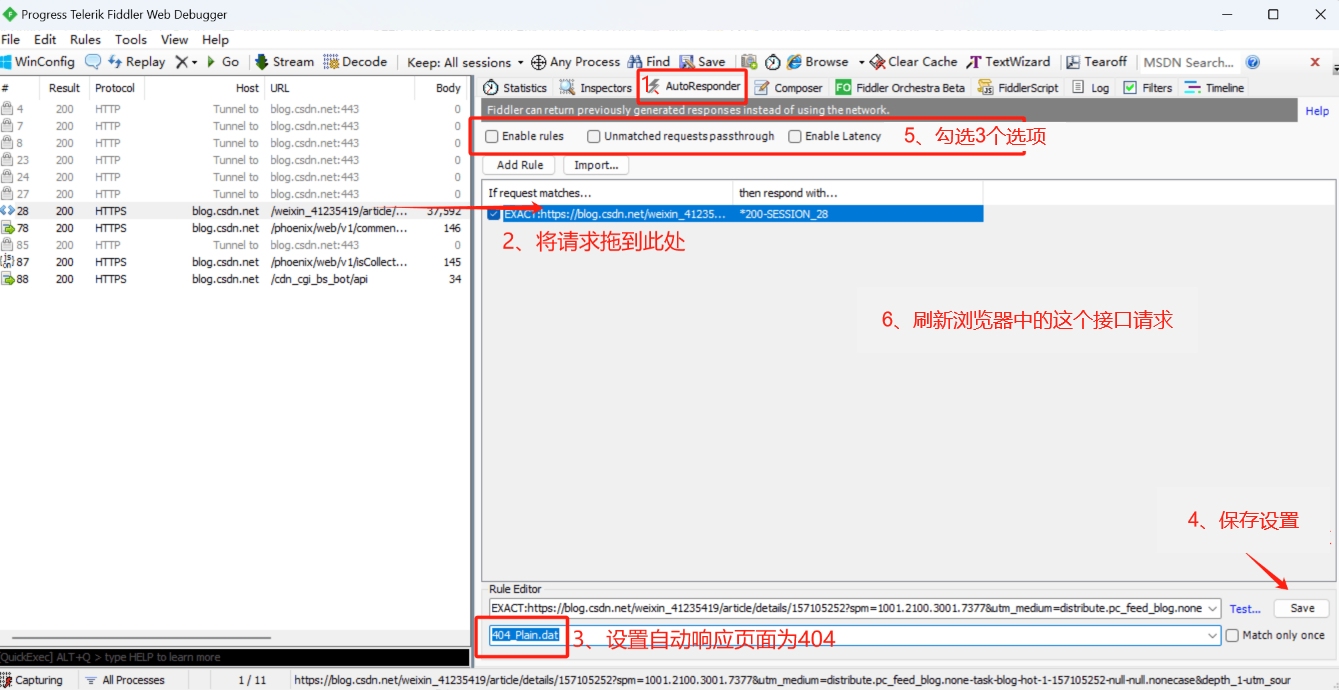Toggle Stream mode in toolbar
This screenshot has height=690, width=1339.
(285, 62)
